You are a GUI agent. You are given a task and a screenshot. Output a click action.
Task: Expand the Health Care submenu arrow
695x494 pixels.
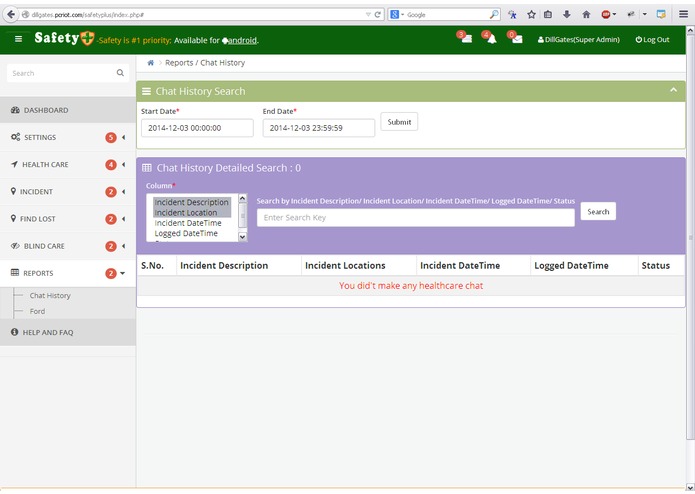click(x=124, y=164)
